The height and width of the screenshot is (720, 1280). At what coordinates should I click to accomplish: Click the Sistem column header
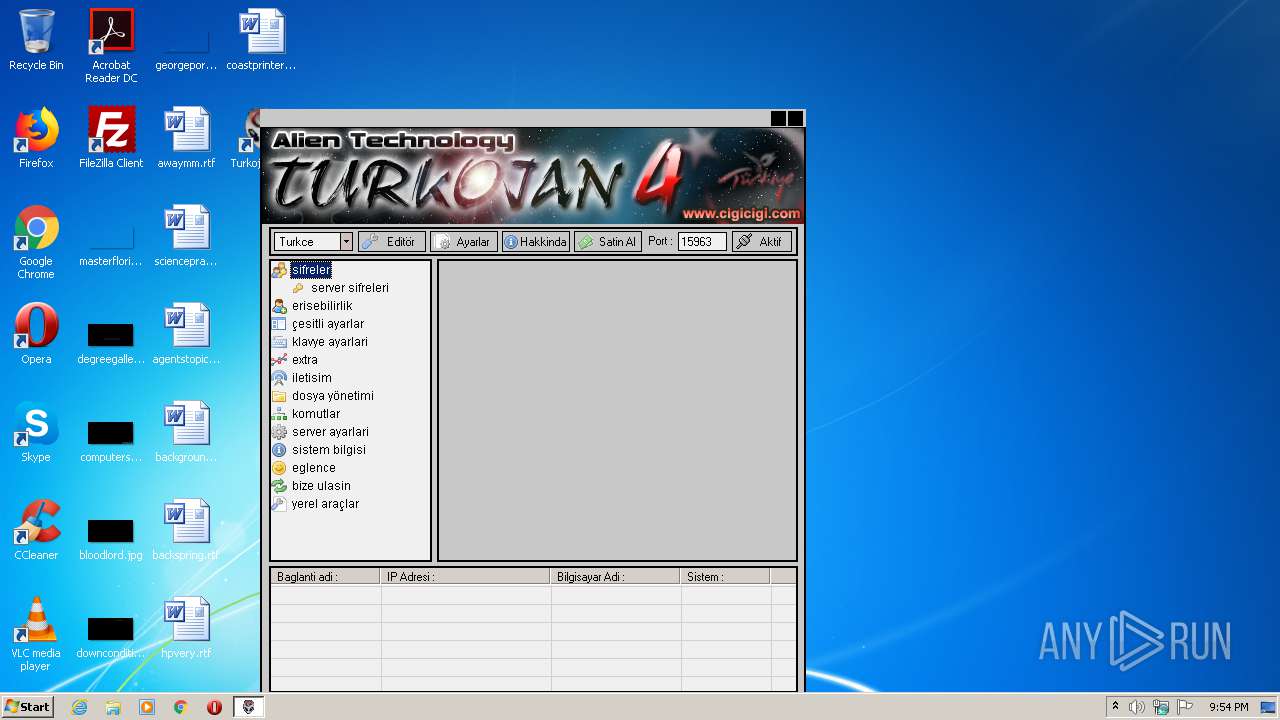click(725, 577)
